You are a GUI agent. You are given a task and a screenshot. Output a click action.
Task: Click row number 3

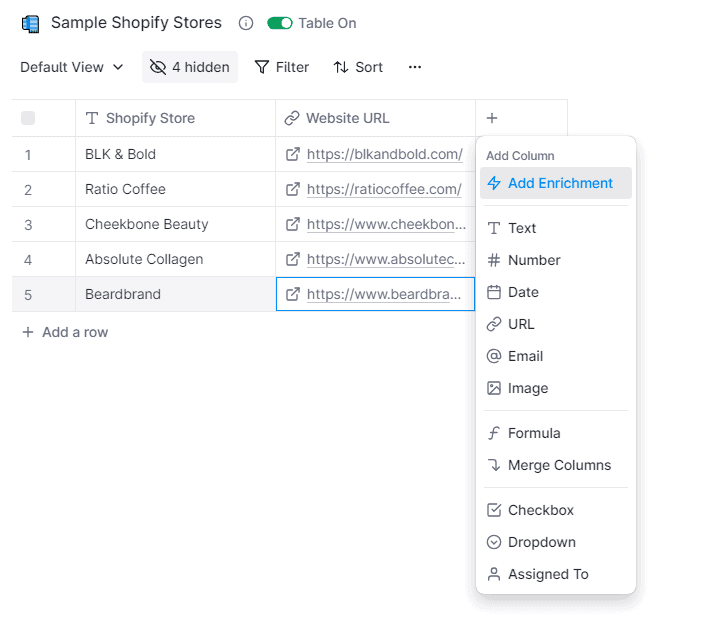pos(28,225)
